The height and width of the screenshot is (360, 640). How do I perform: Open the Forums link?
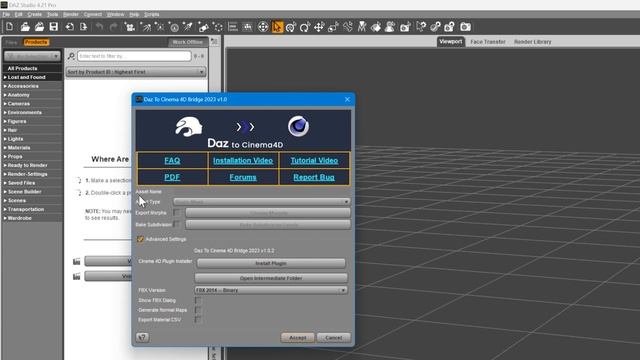point(243,177)
